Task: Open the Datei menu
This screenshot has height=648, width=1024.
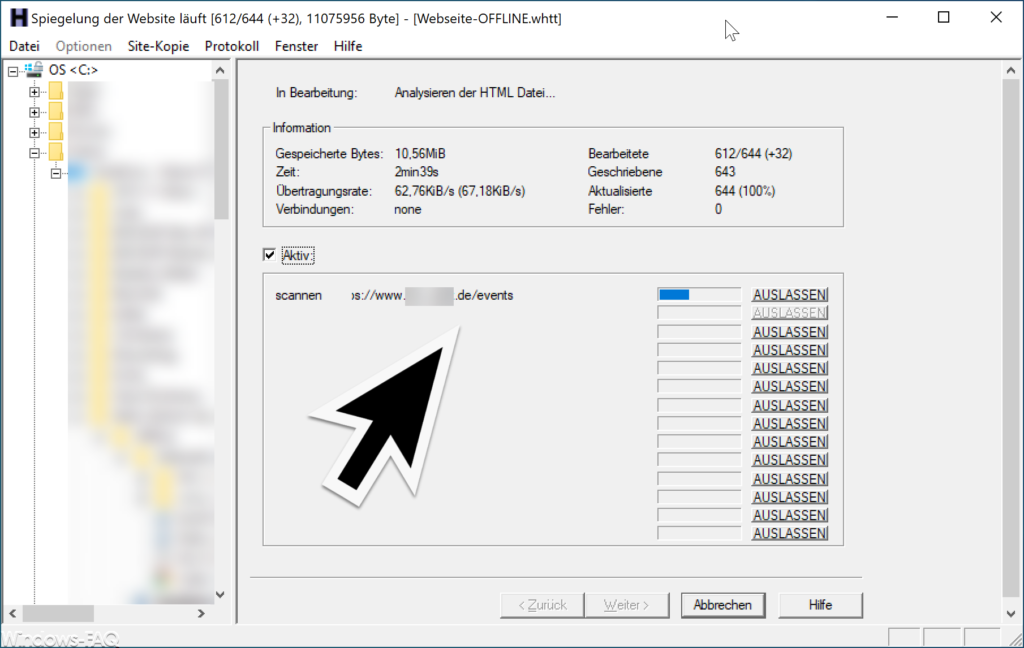Action: coord(24,46)
